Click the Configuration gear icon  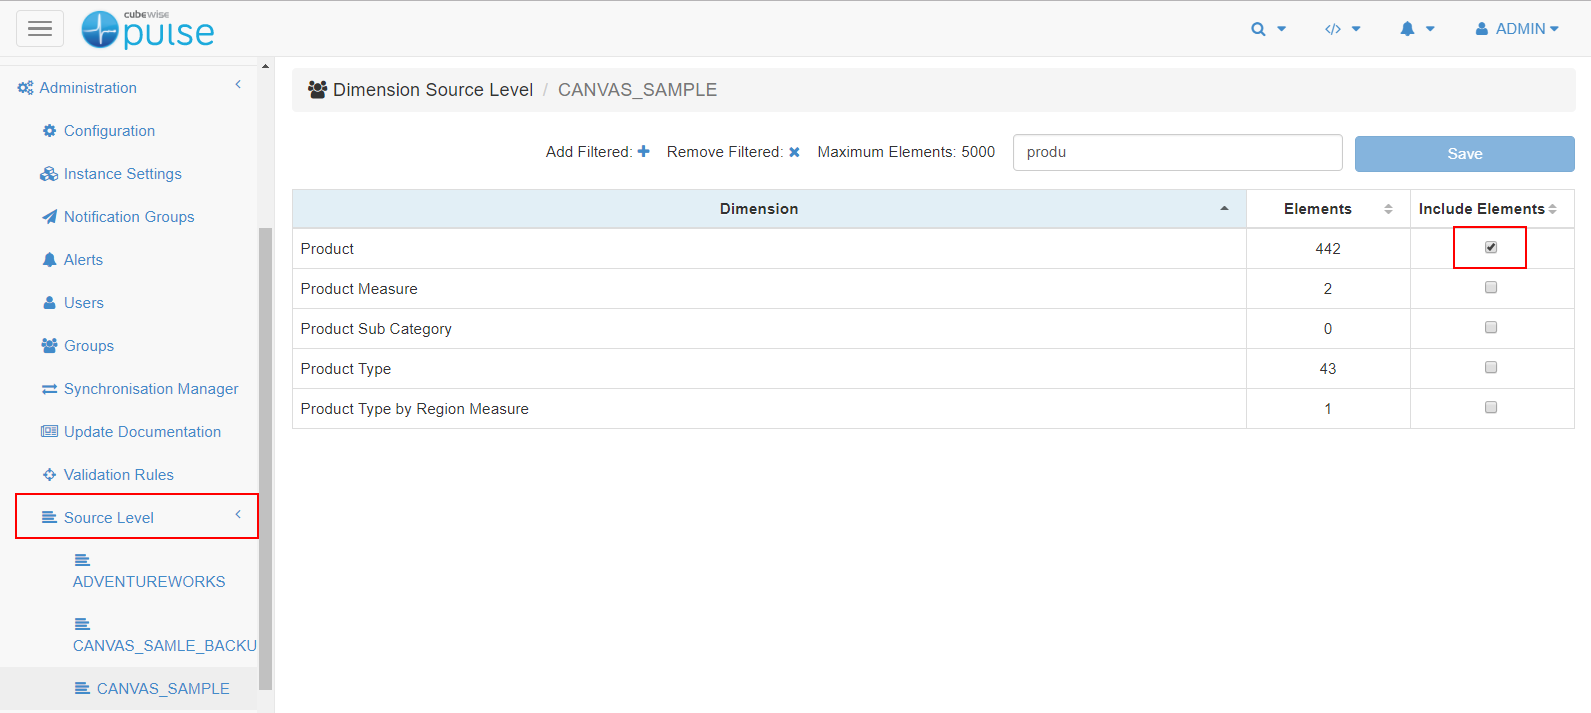pos(49,131)
